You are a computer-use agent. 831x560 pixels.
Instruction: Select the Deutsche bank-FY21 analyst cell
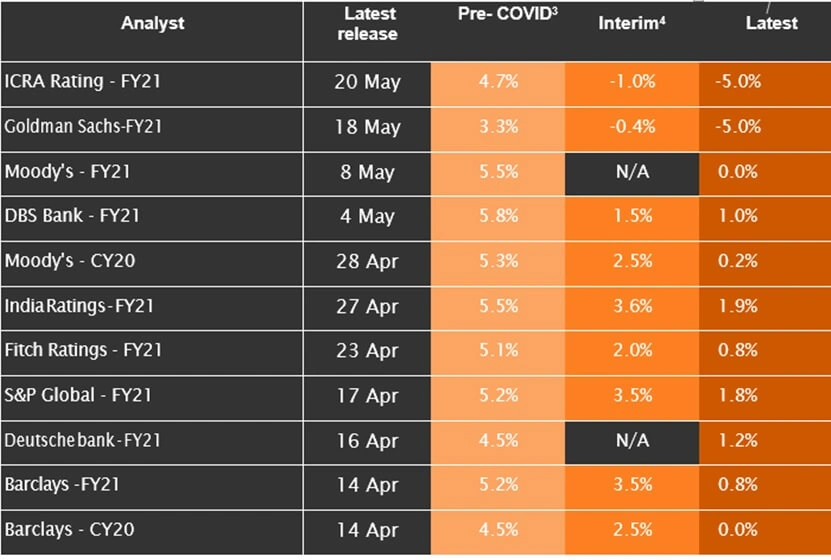point(84,440)
